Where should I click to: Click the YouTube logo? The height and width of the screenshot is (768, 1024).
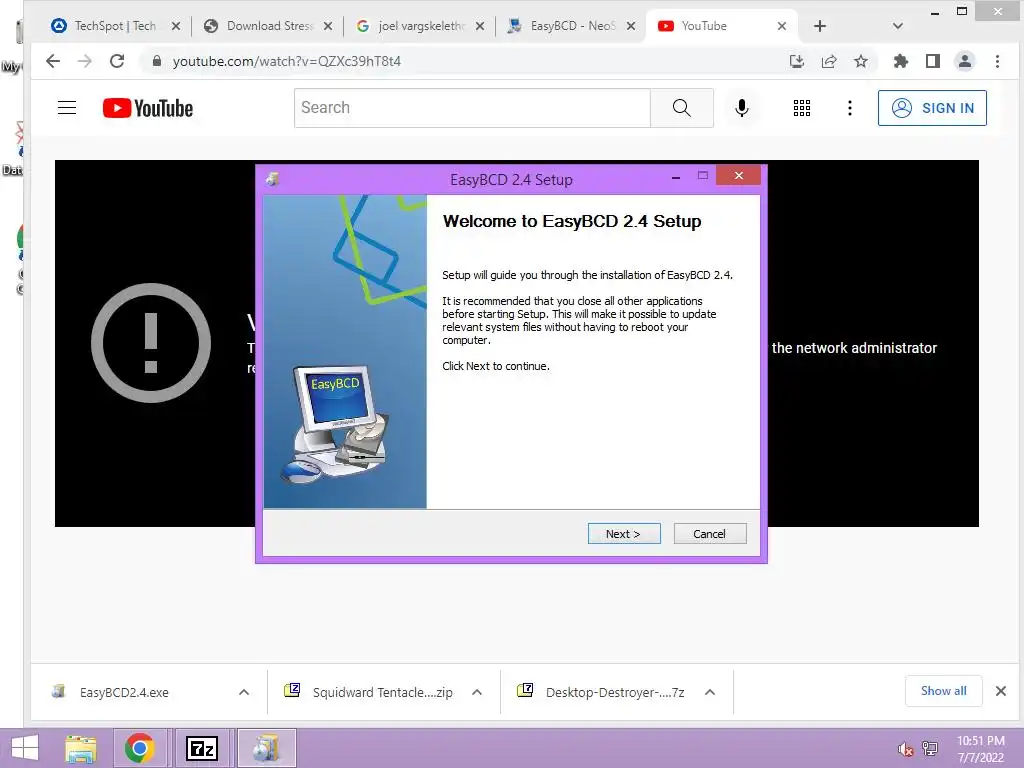click(x=148, y=108)
